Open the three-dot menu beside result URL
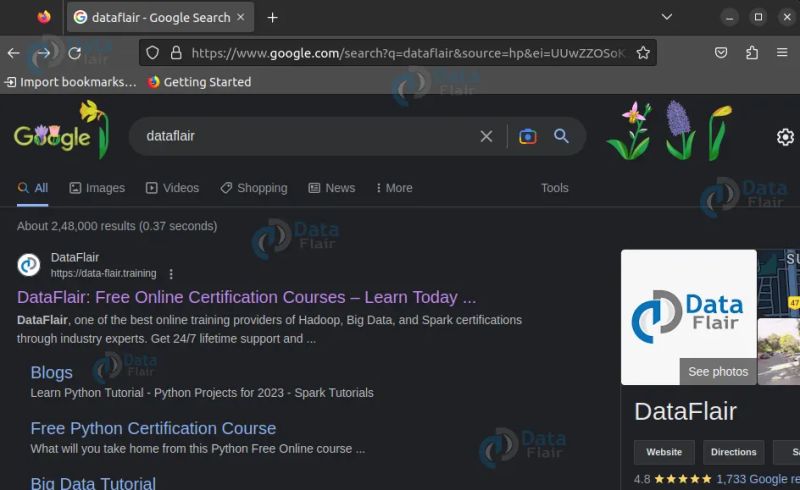Screen dimensions: 800x490 (171, 274)
